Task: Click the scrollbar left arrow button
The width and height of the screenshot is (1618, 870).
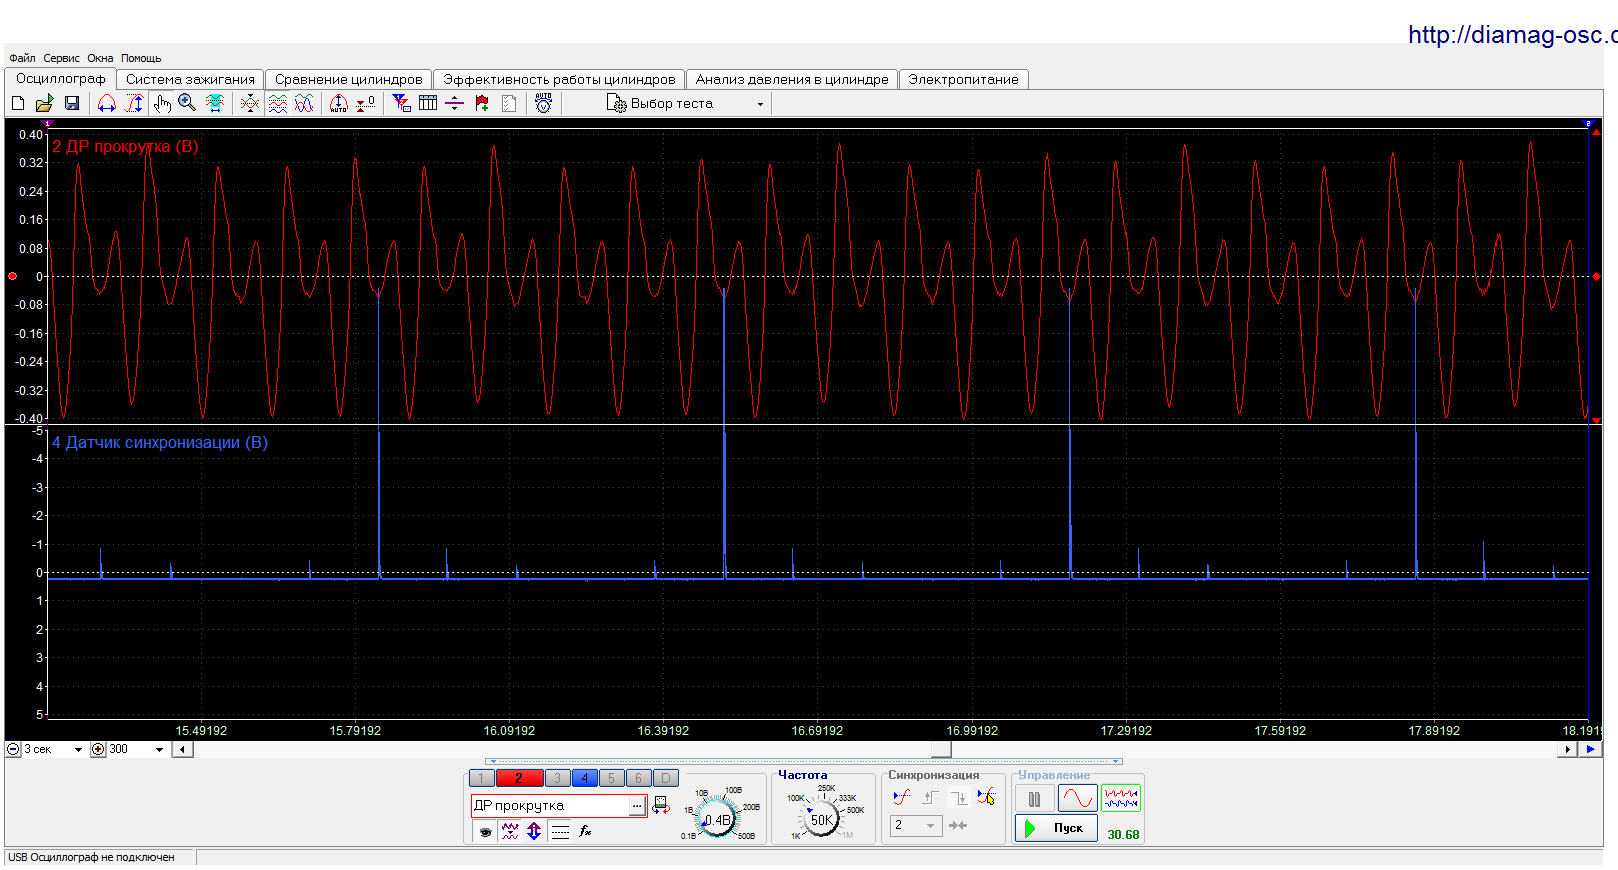Action: pos(182,749)
